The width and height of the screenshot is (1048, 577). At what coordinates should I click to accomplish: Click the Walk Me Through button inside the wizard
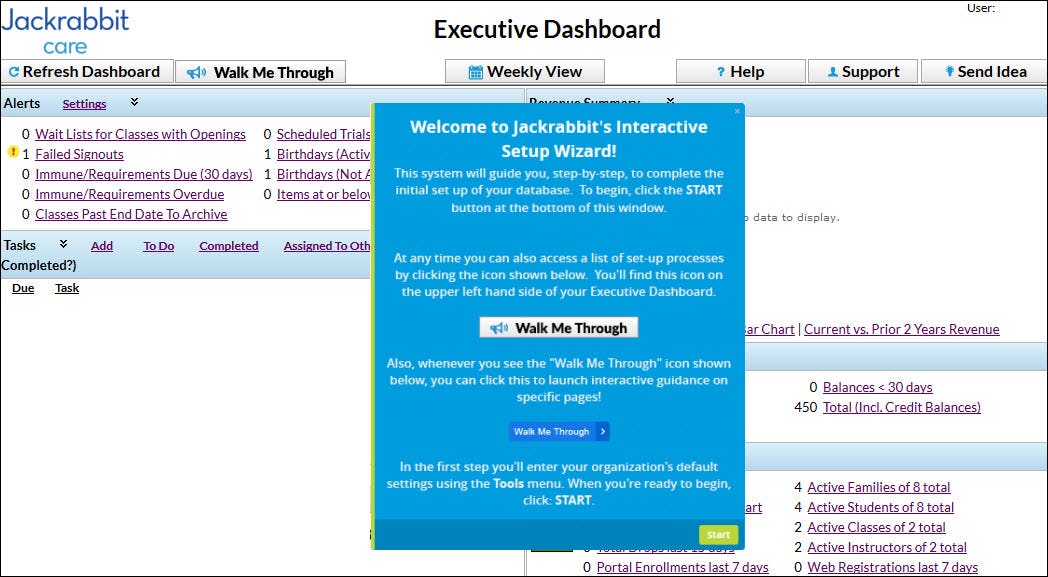pyautogui.click(x=558, y=327)
